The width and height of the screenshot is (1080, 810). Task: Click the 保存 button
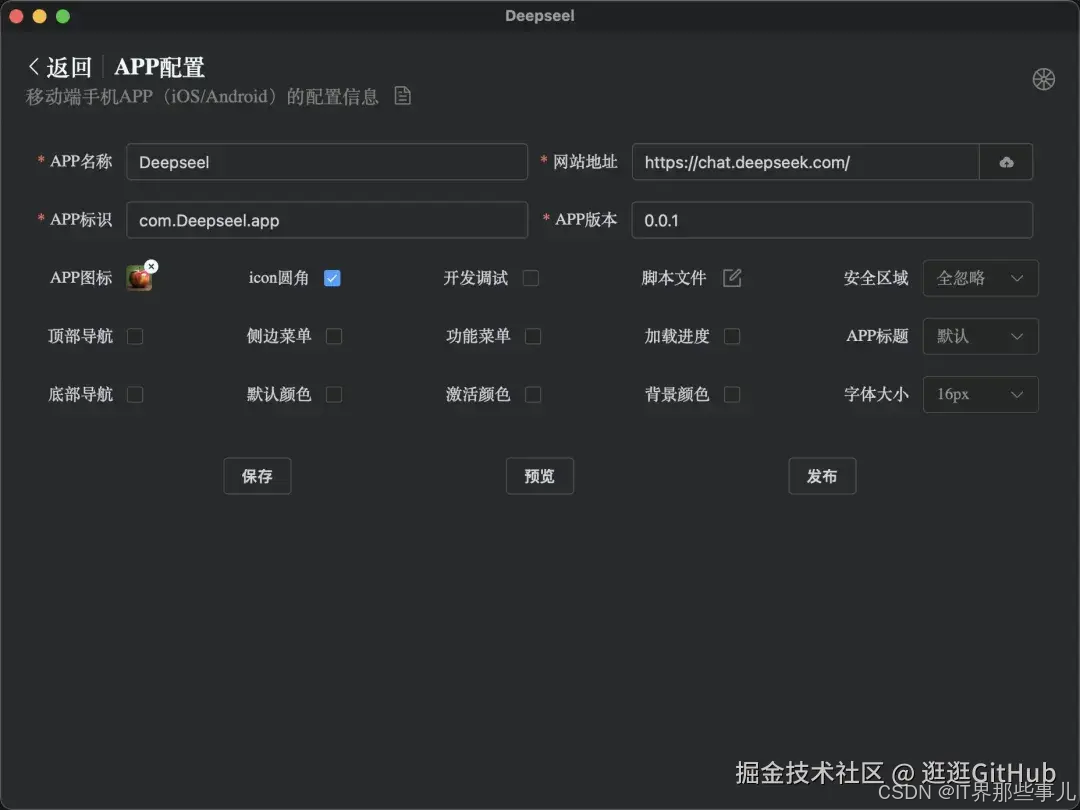[257, 476]
